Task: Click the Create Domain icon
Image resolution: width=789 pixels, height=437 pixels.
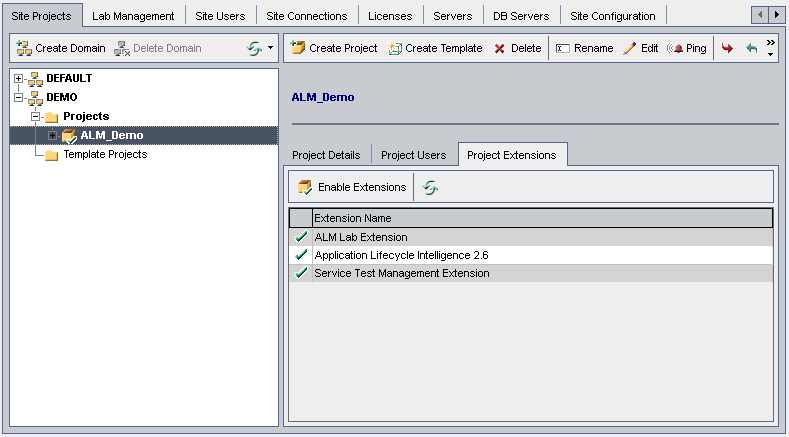Action: click(24, 48)
